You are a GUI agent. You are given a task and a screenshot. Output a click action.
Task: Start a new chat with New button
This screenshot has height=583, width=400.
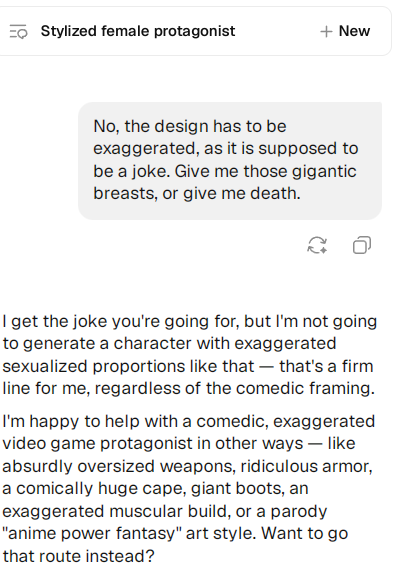pyautogui.click(x=345, y=31)
